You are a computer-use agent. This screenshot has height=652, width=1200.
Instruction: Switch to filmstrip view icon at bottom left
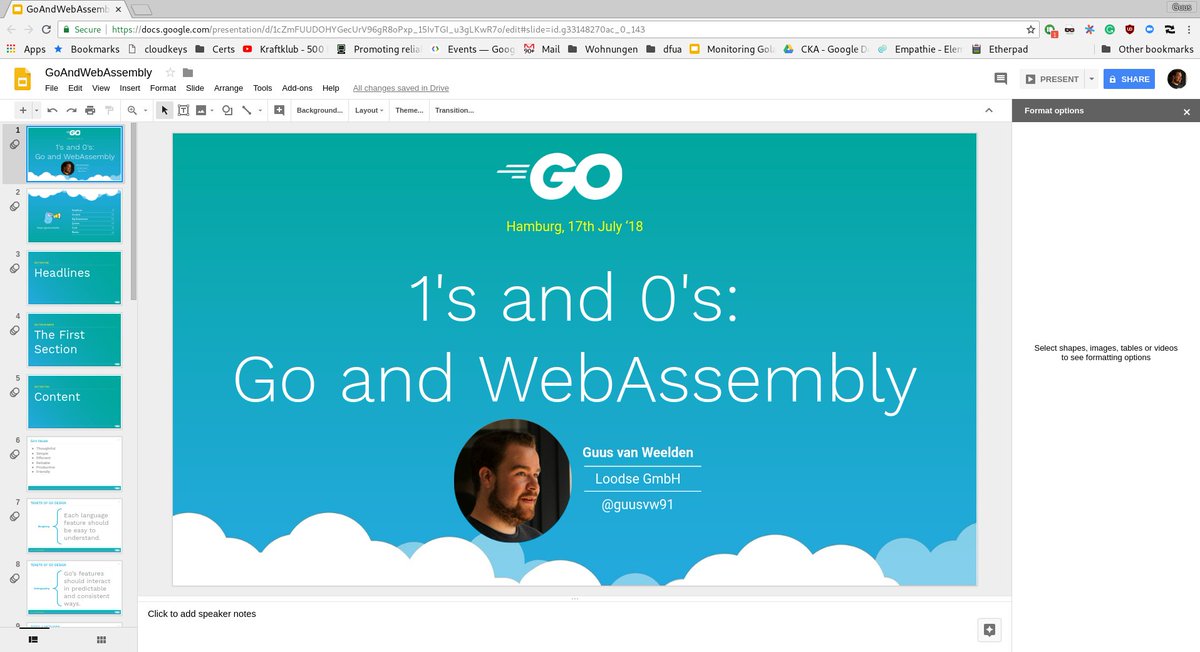pyautogui.click(x=33, y=639)
